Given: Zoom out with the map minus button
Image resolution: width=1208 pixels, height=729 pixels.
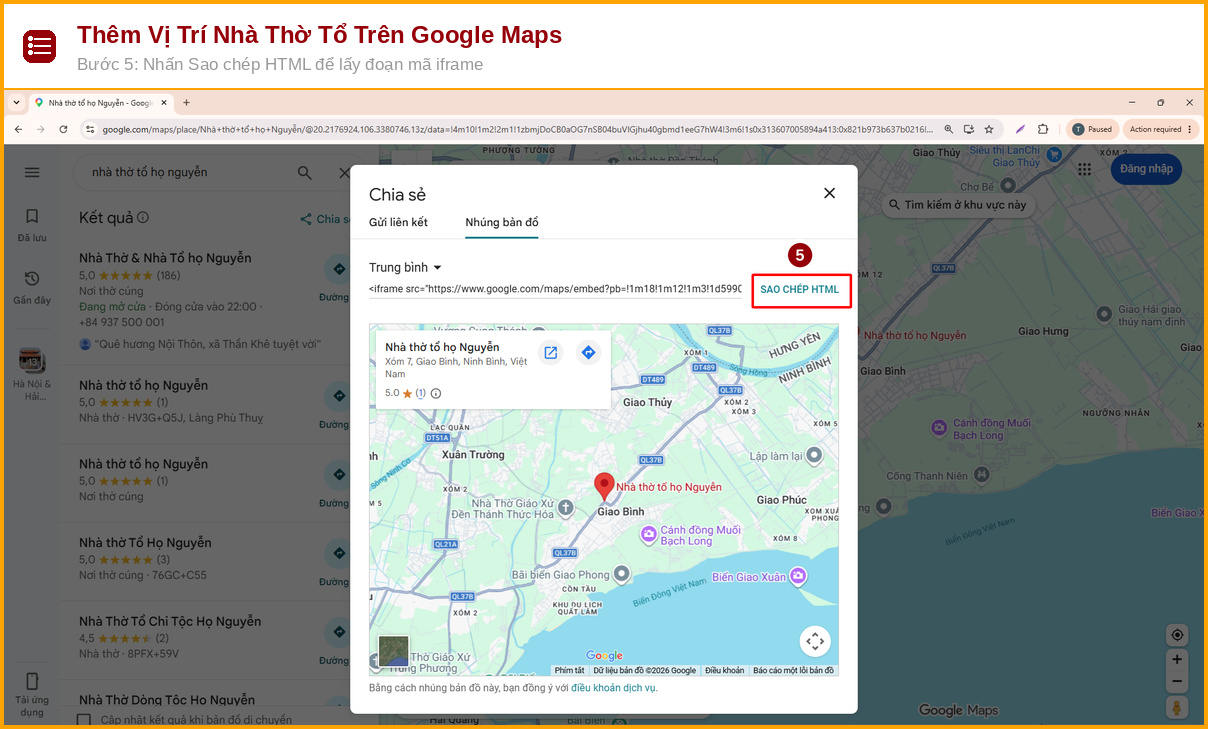Looking at the screenshot, I should click(x=1177, y=682).
